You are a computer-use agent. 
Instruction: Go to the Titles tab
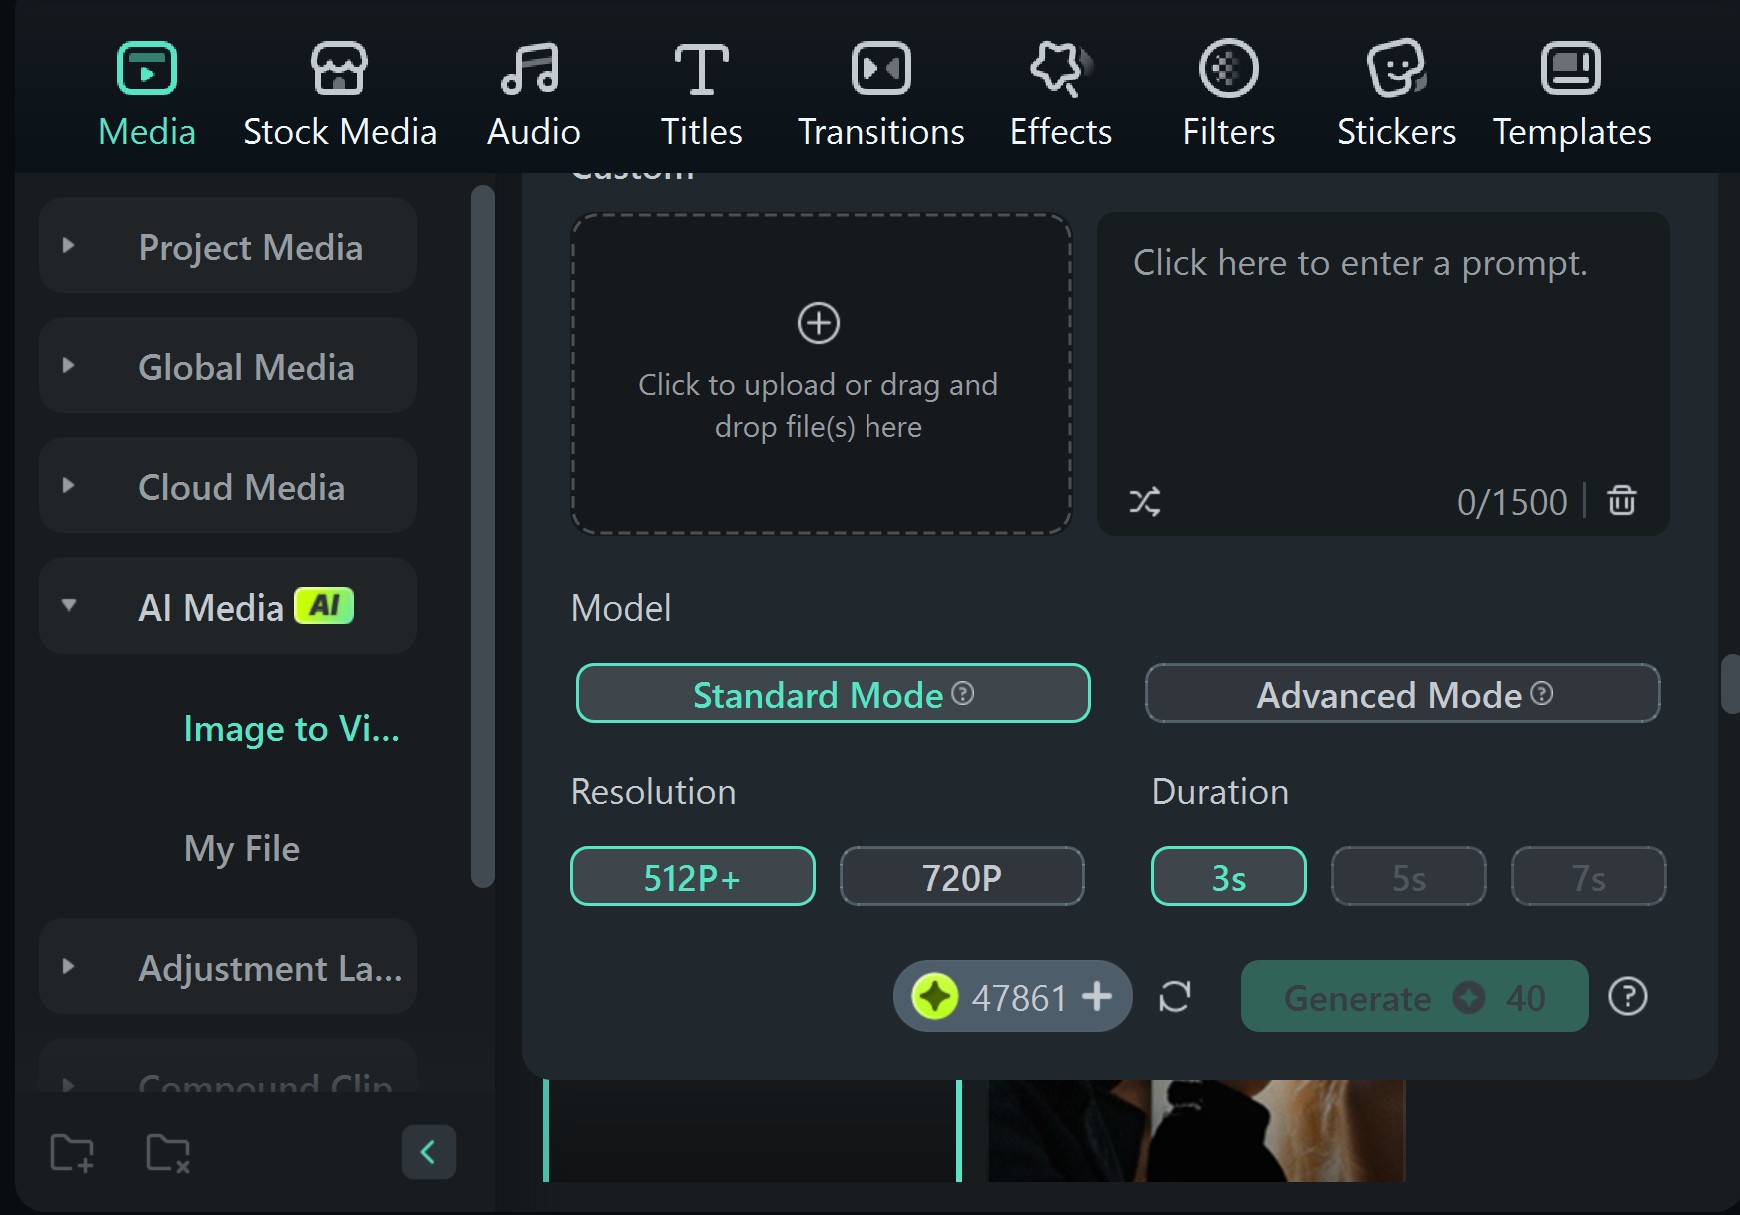[701, 96]
